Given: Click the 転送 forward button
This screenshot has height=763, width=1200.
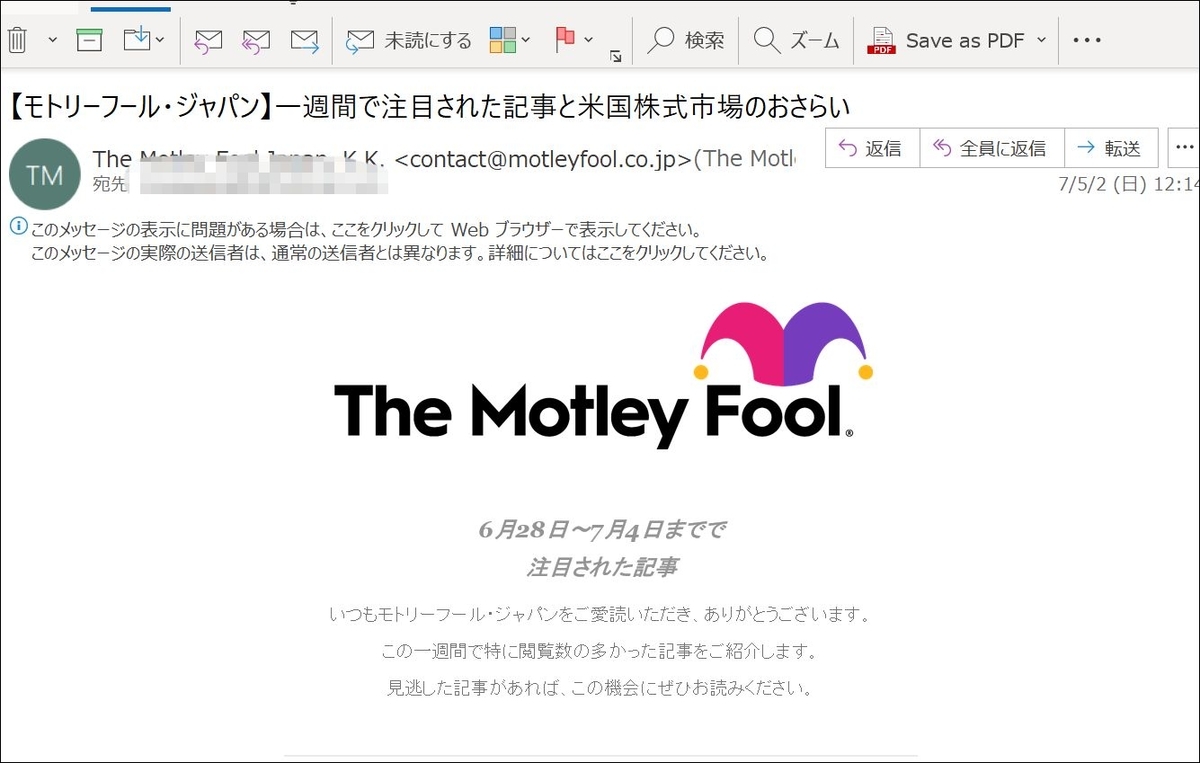Looking at the screenshot, I should (1111, 148).
